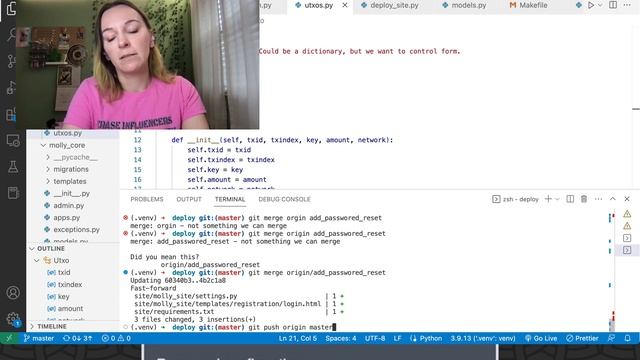640x360 pixels.
Task: Switch to the Makefile tab
Action: click(529, 5)
